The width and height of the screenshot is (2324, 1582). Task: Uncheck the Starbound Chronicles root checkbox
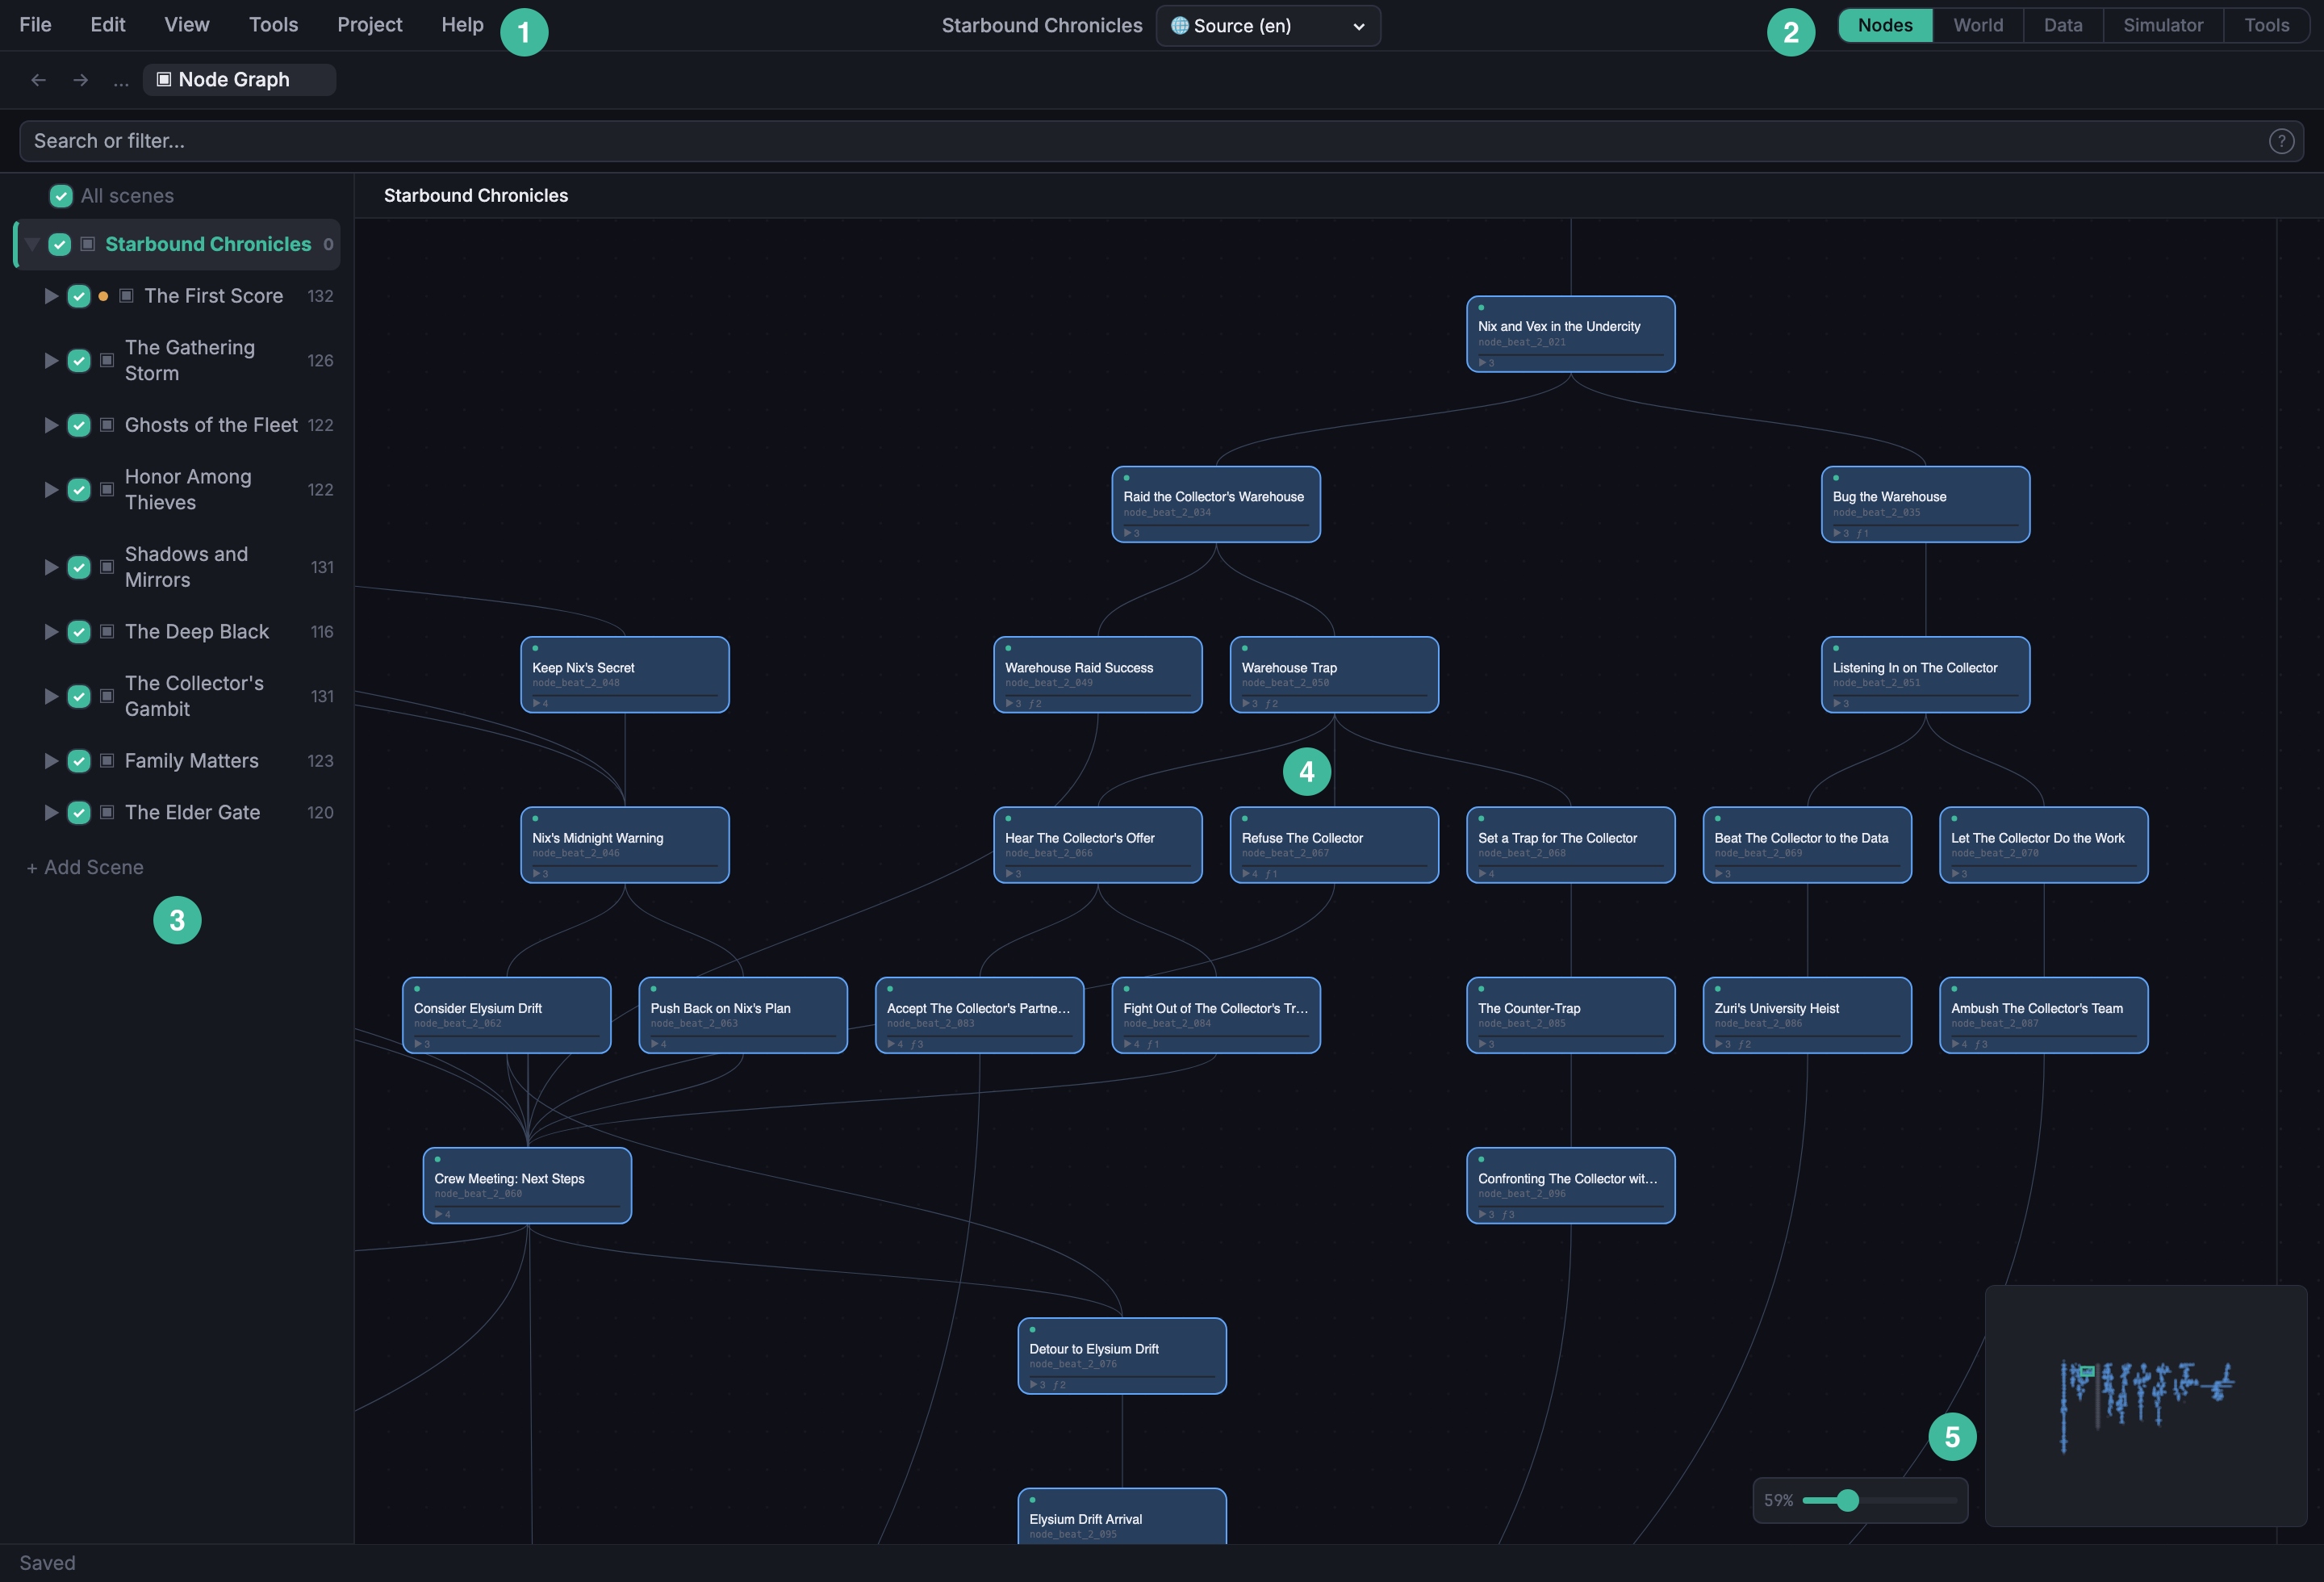60,244
